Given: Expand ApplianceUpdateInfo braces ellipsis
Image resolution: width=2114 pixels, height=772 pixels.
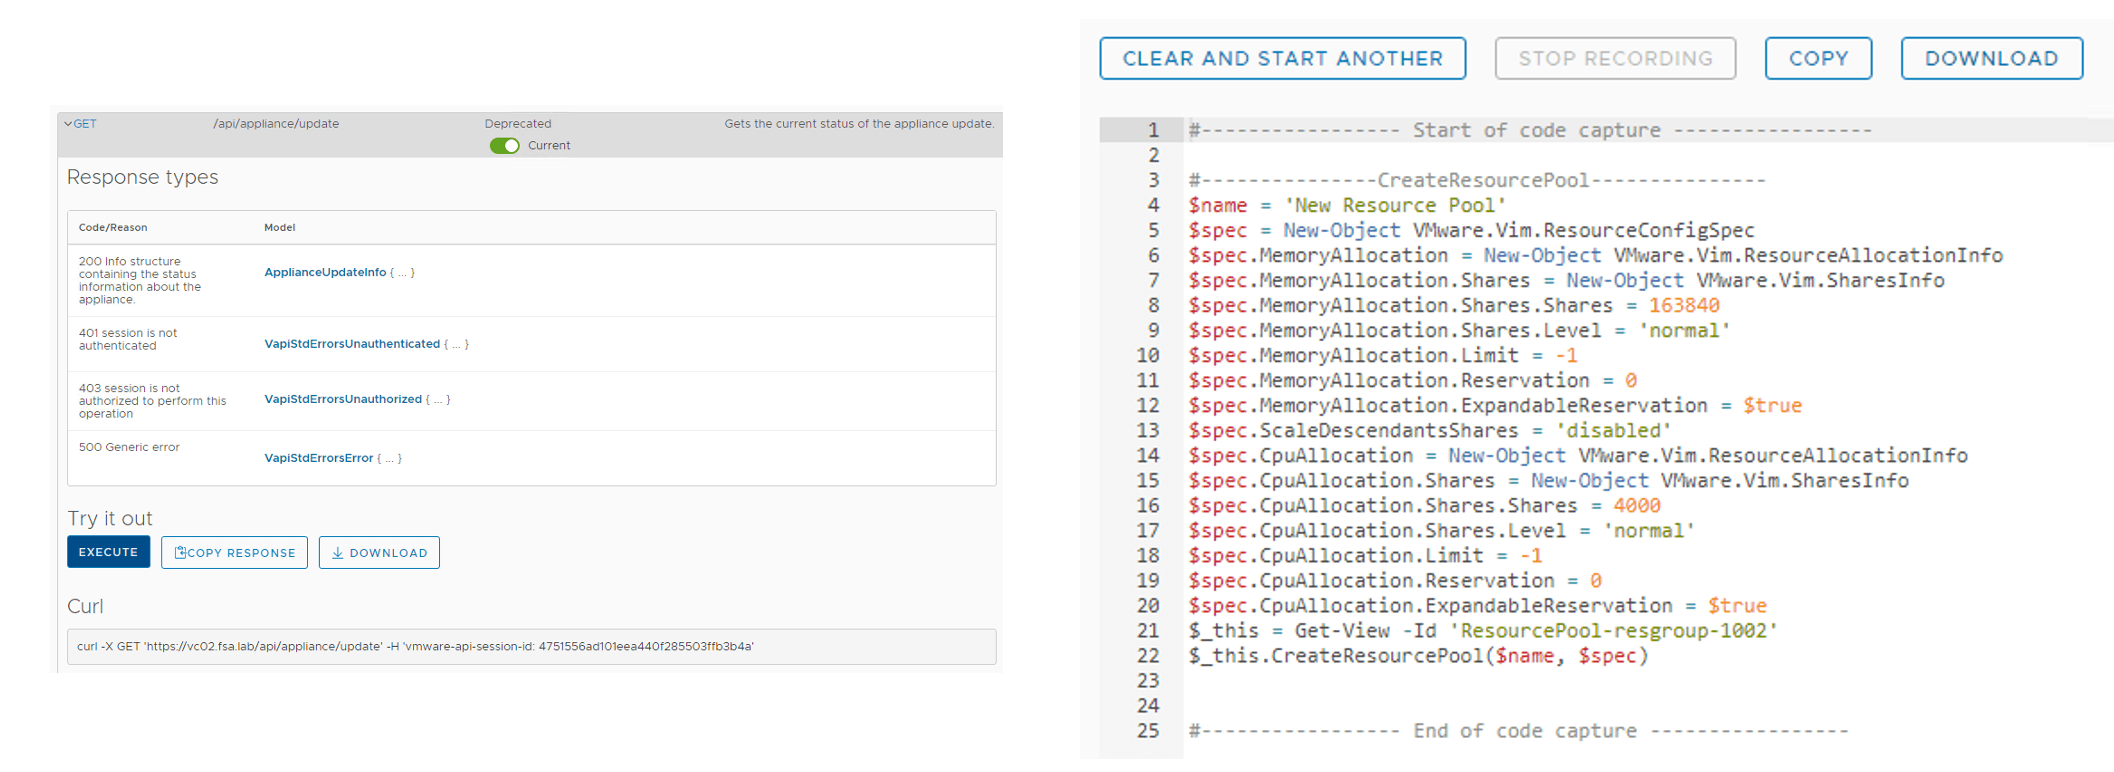Looking at the screenshot, I should coord(402,272).
